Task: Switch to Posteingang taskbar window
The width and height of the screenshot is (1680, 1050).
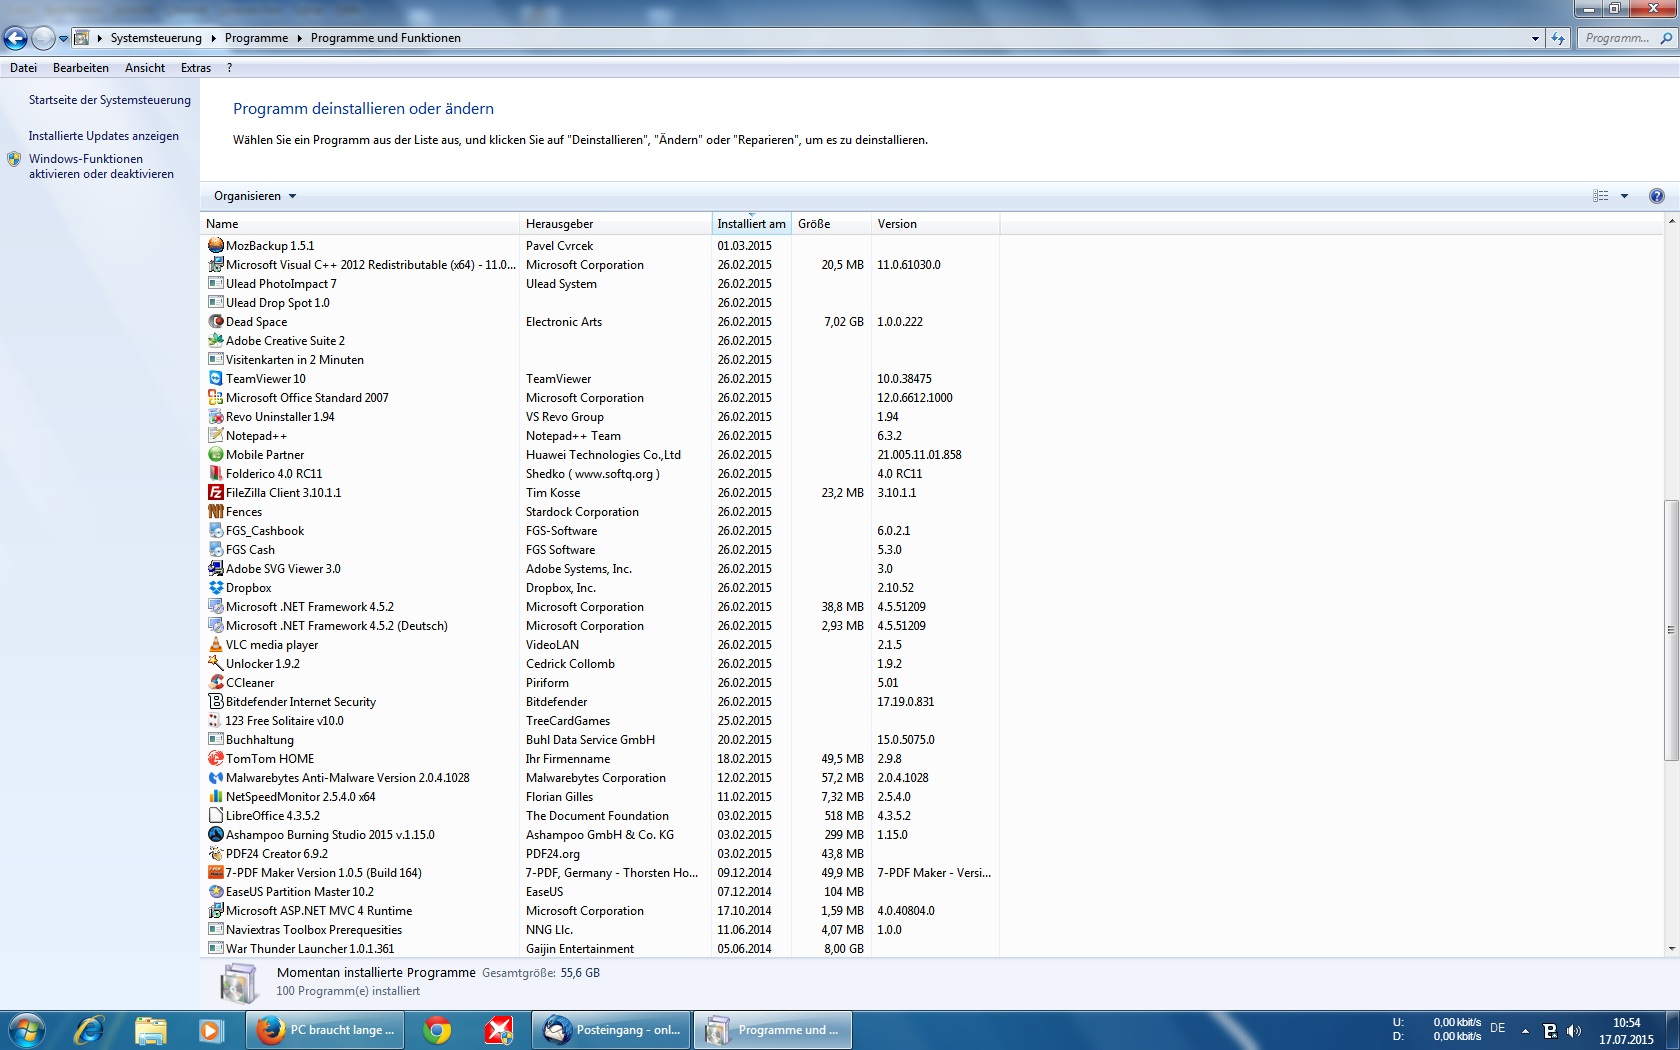Action: coord(612,1030)
